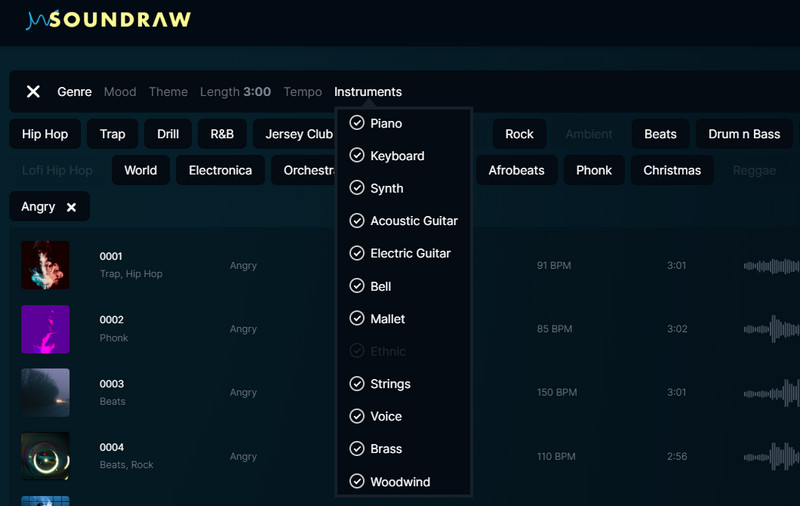Click the SOUNDRAW logo
This screenshot has height=506, width=800.
tap(108, 20)
